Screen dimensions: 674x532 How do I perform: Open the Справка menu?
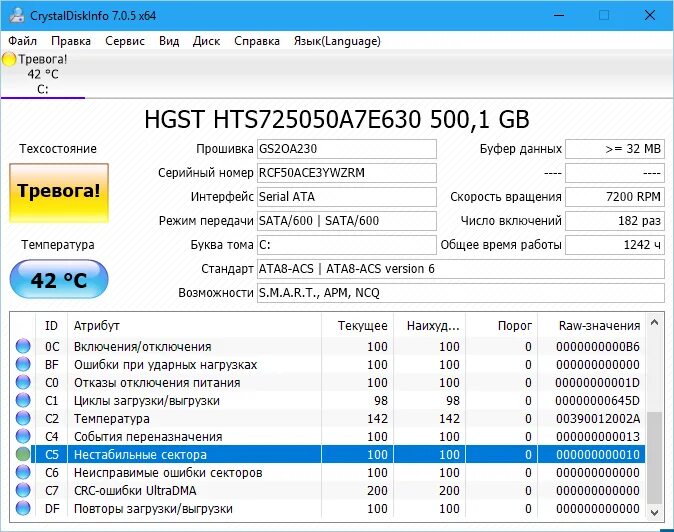point(257,41)
